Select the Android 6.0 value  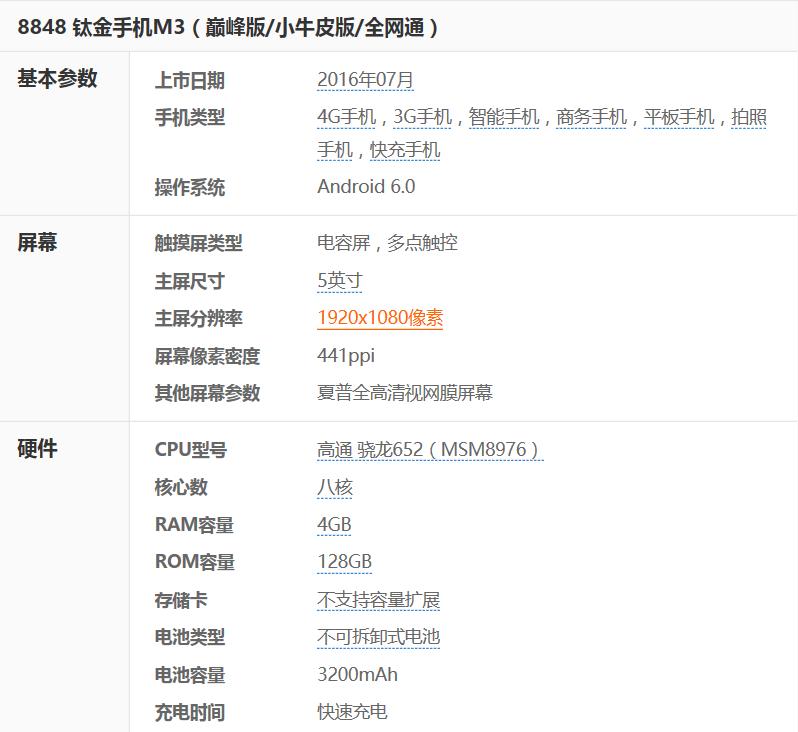tap(366, 186)
